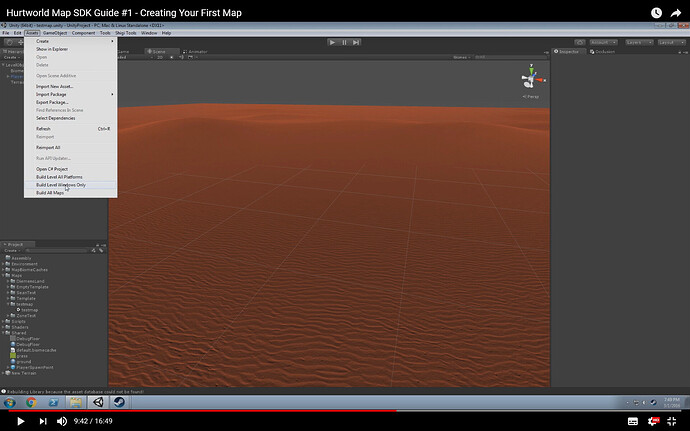Click scene view search field

510,57
